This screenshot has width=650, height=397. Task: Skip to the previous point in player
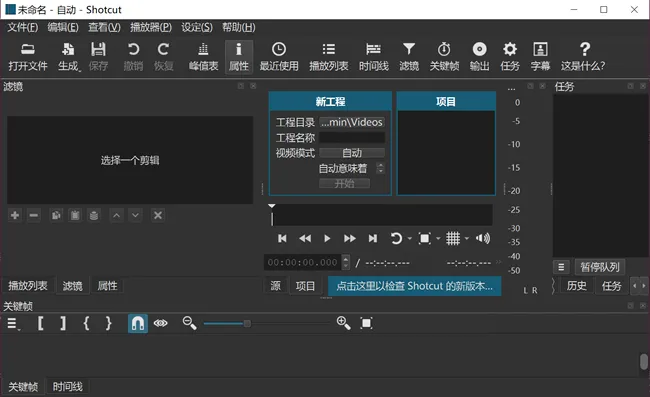[282, 238]
